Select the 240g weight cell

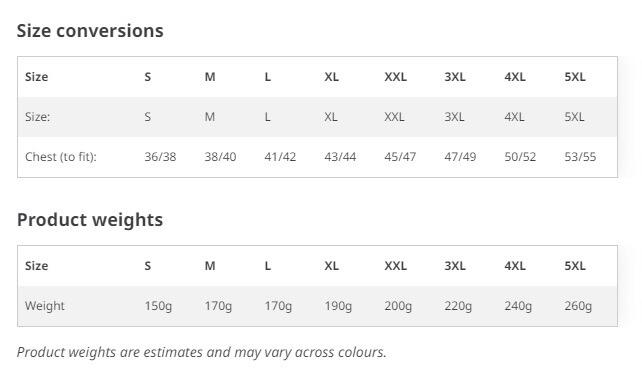point(518,306)
